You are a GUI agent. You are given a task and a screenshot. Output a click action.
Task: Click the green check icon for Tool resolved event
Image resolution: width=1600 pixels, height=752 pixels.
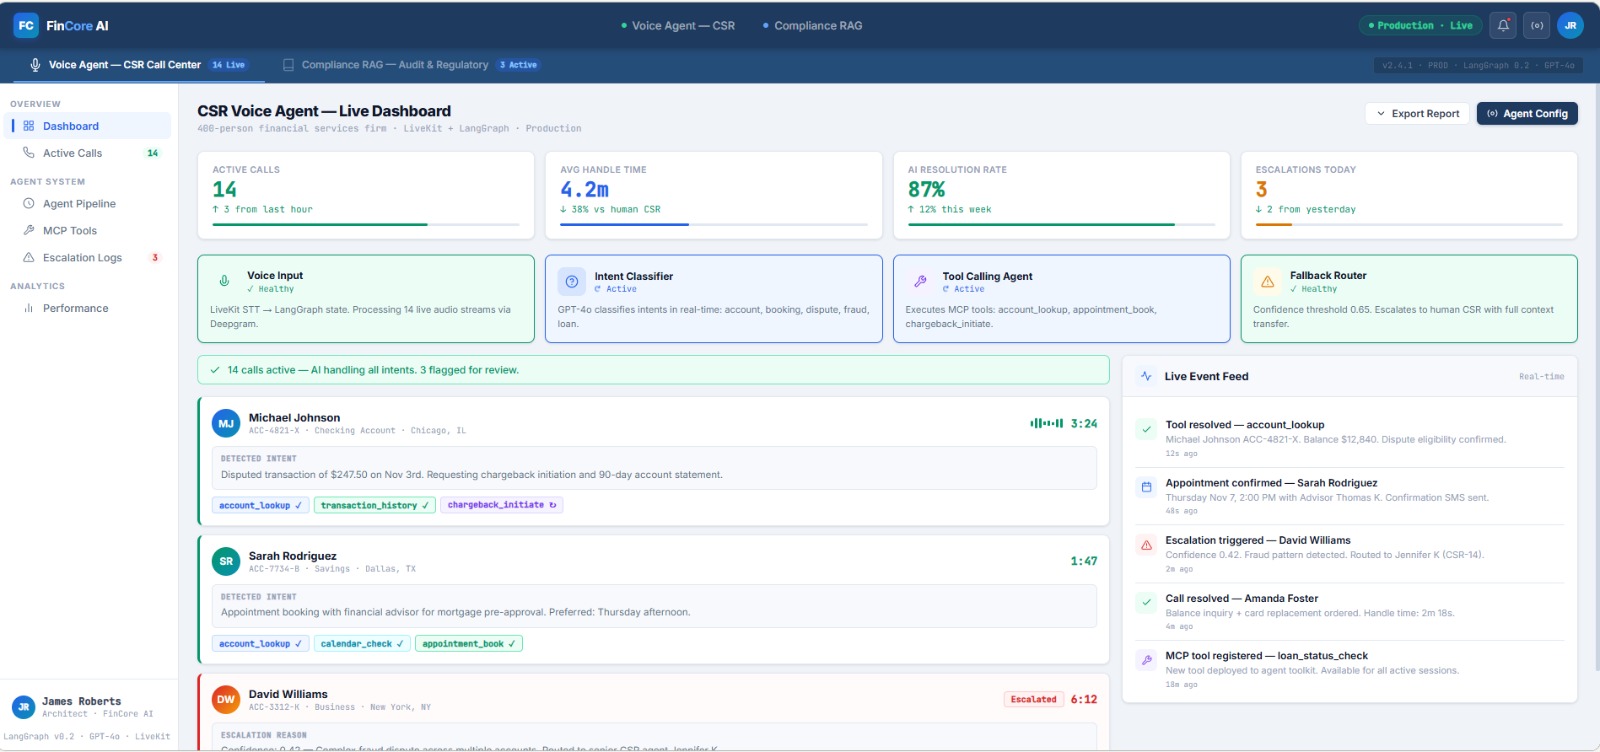point(1146,429)
